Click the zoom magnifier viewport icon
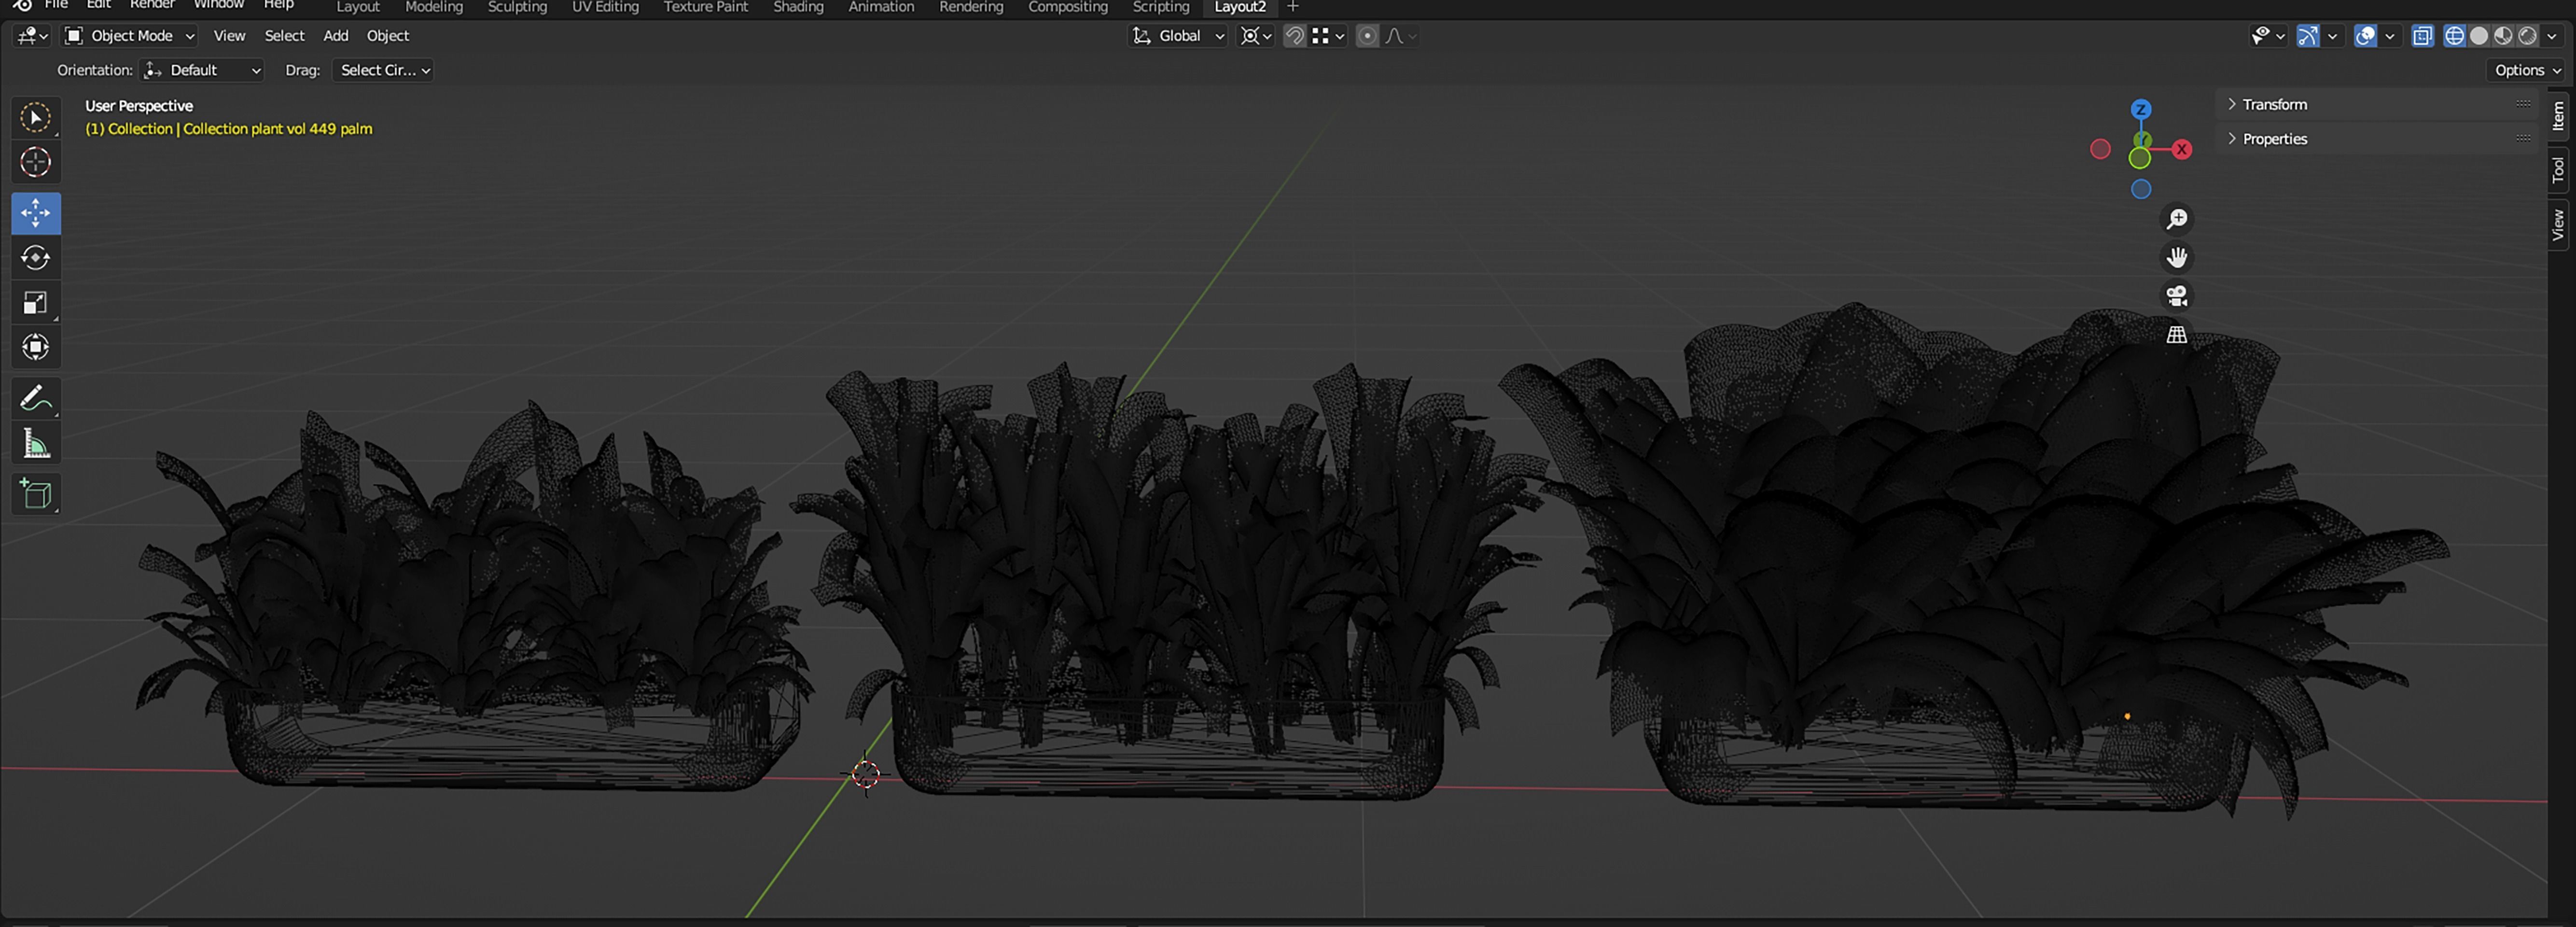The height and width of the screenshot is (927, 2576). 2176,219
